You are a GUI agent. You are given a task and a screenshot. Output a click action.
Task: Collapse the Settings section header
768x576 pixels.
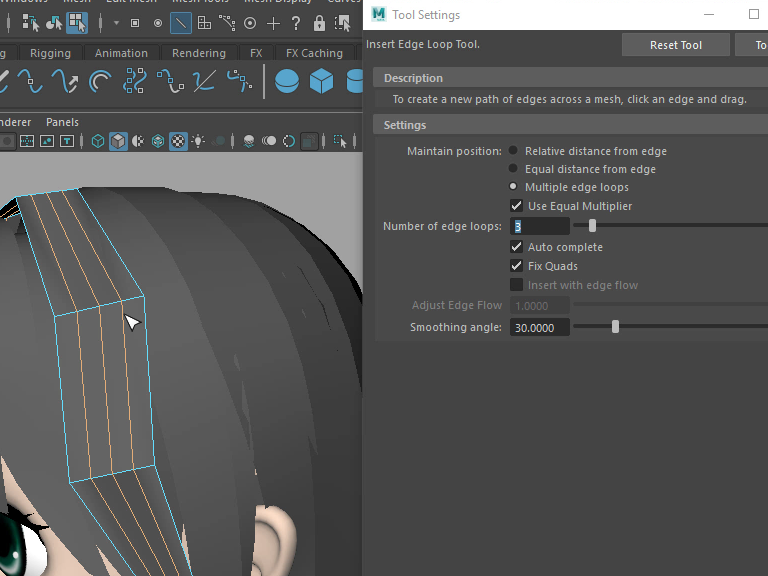[405, 125]
